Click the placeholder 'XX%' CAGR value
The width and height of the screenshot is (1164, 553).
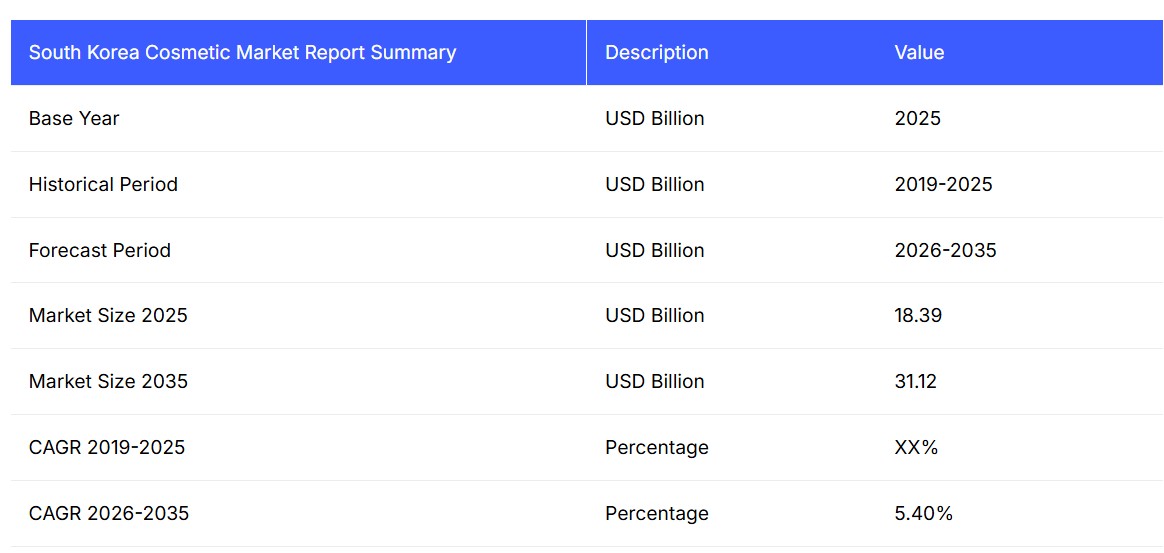pos(916,448)
